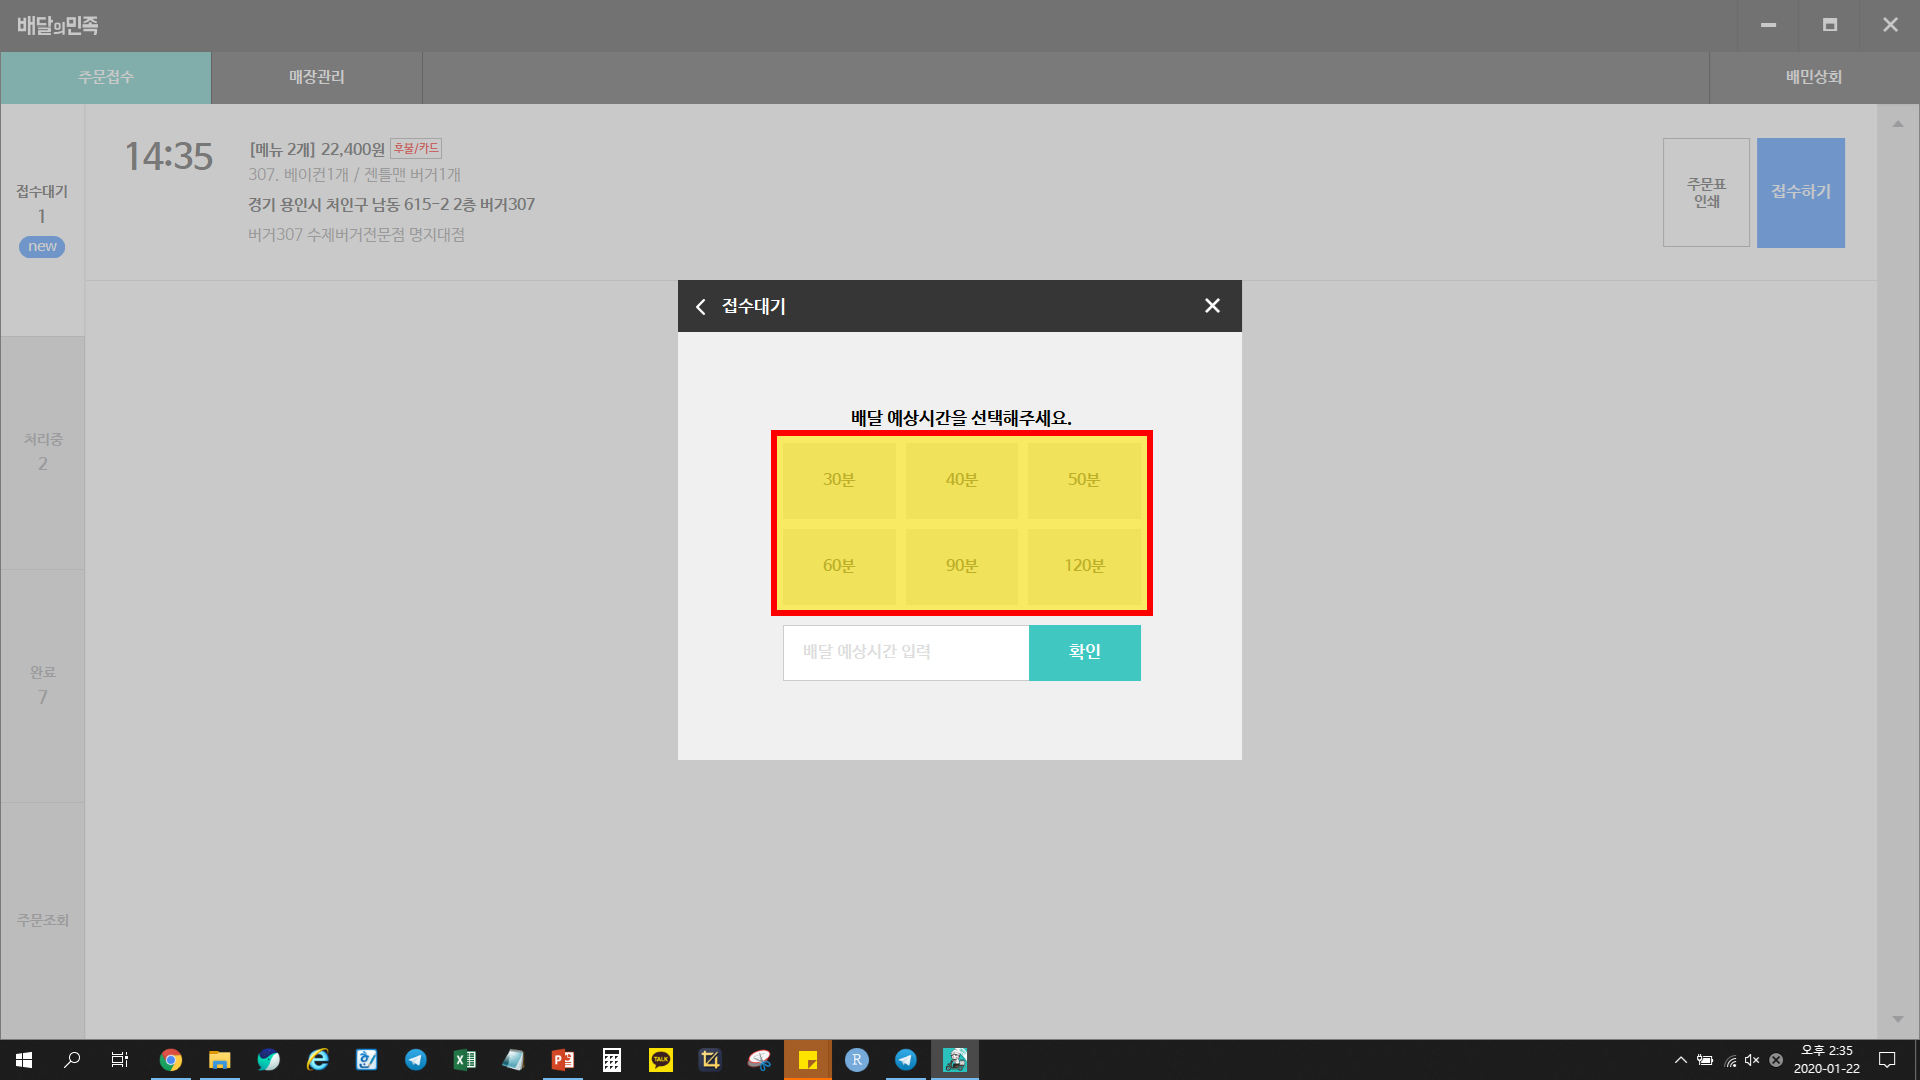The image size is (1920, 1080).
Task: Select the 120분 delivery option
Action: 1084,566
